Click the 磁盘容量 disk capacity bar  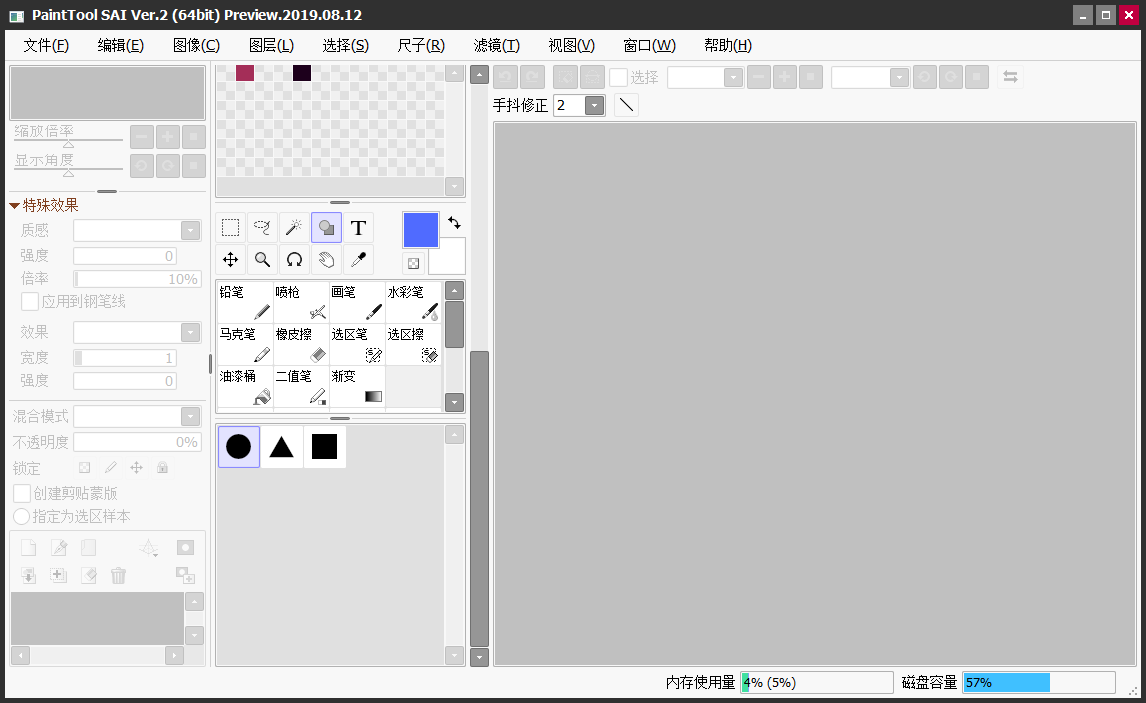[x=1039, y=683]
